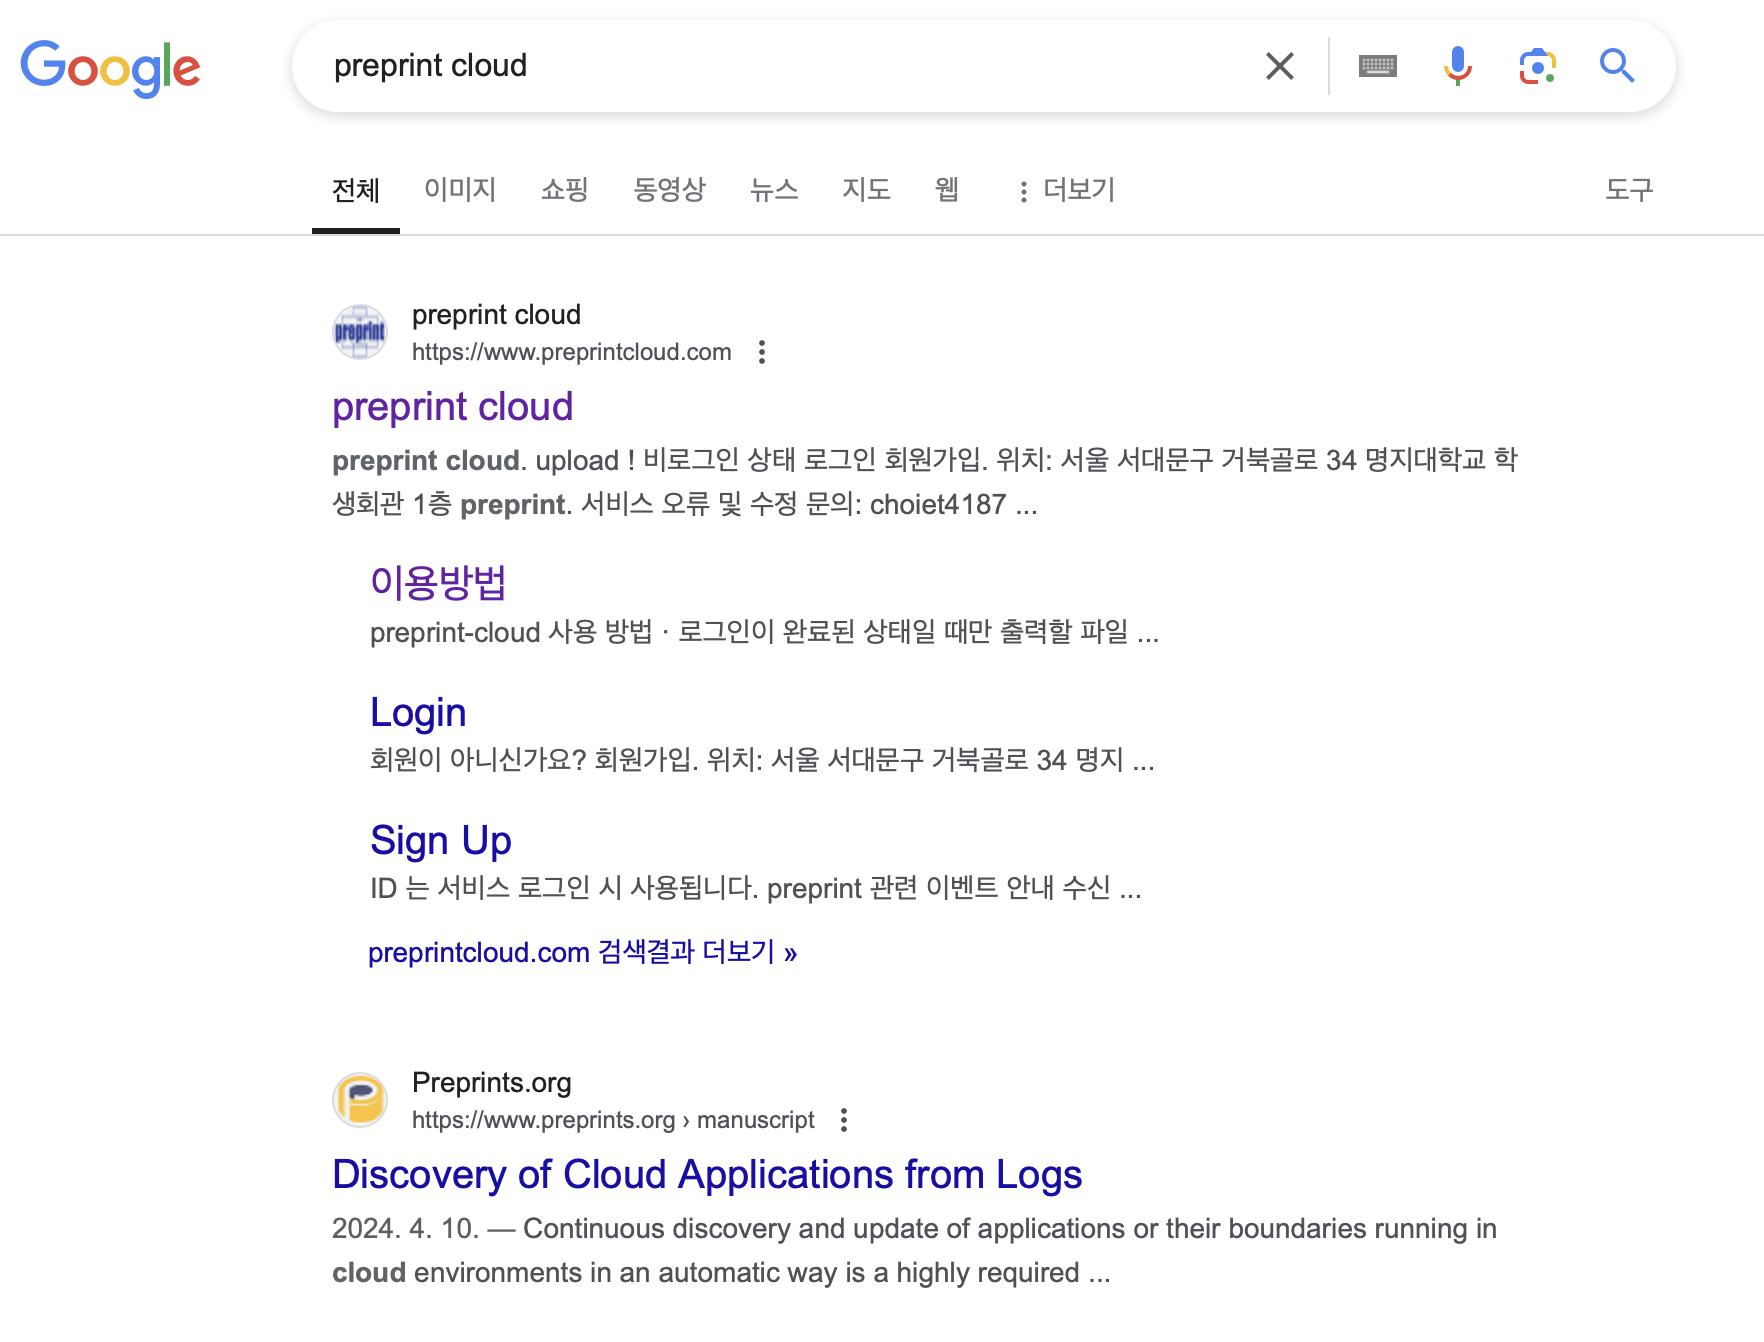This screenshot has height=1342, width=1764.
Task: Open the Sign Up sitelink
Action: [x=441, y=841]
